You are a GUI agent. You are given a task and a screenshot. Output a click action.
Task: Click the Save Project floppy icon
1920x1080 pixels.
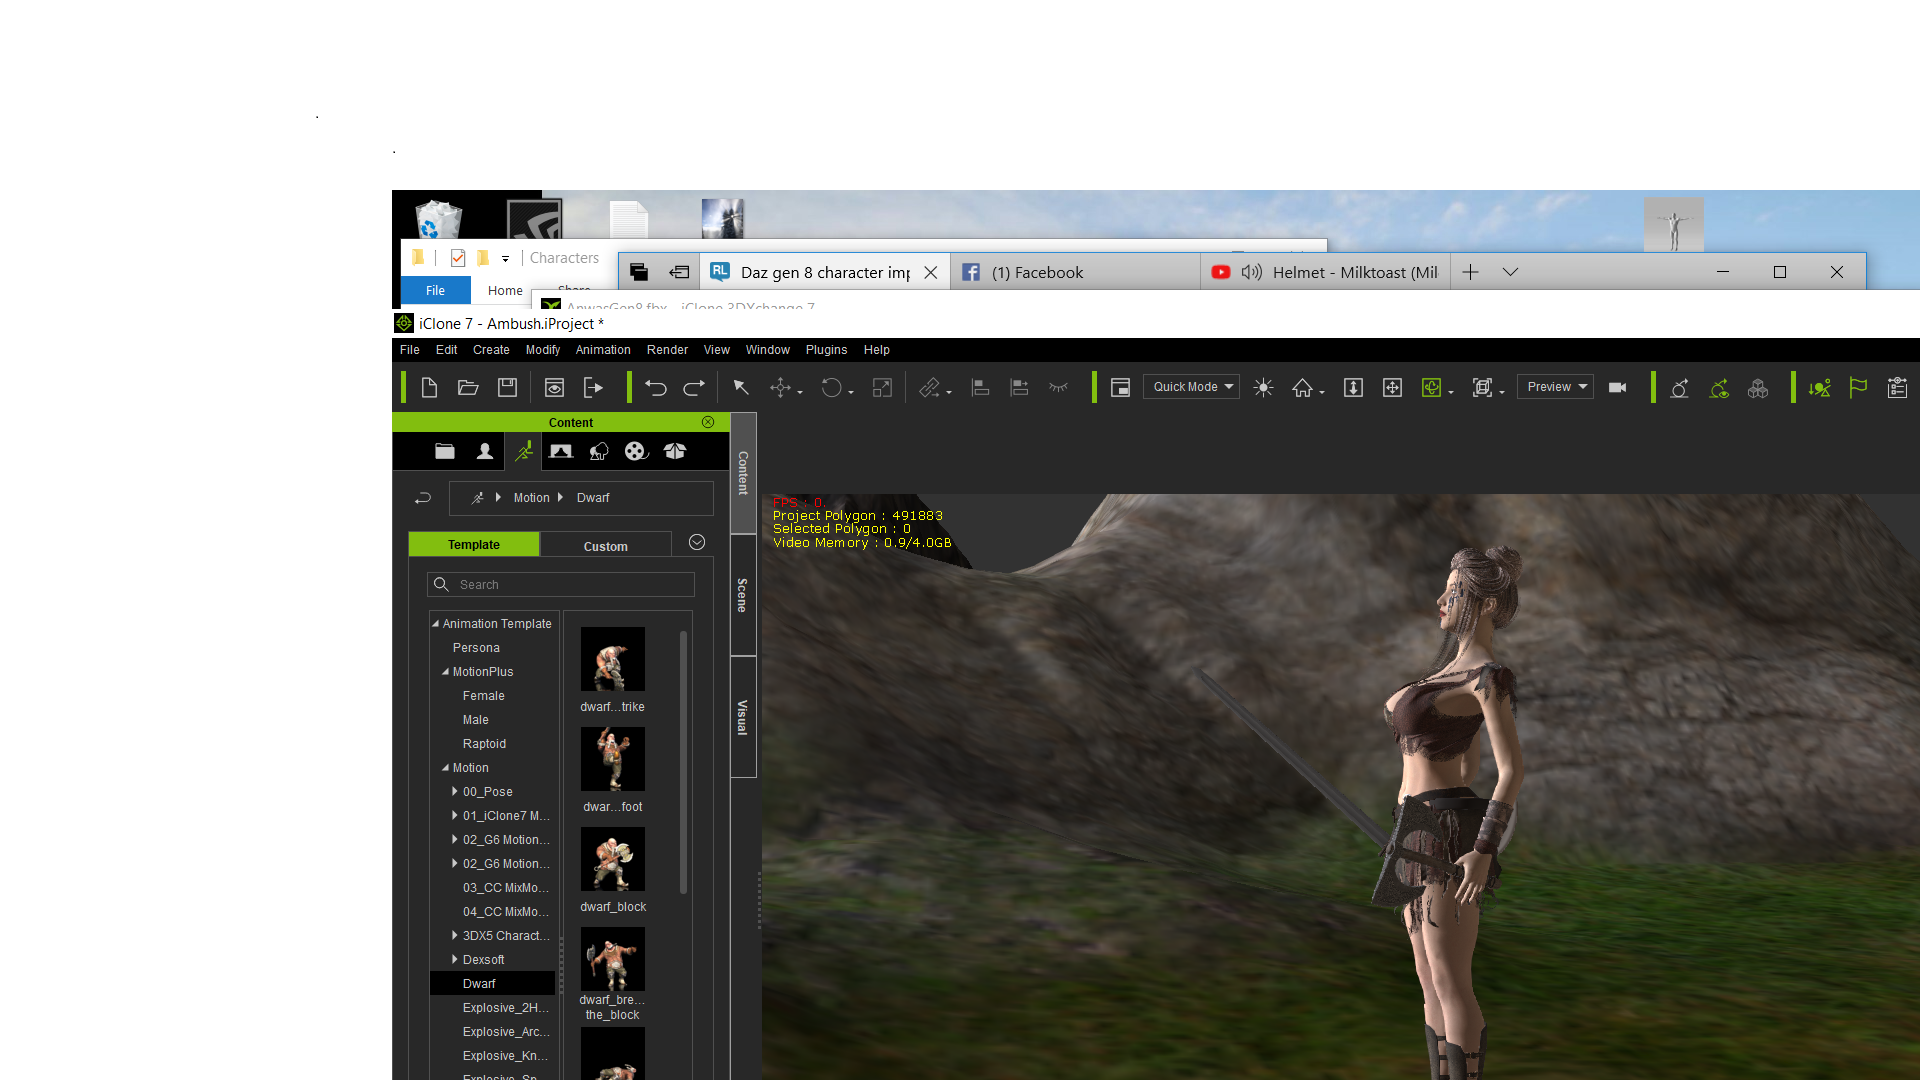click(x=507, y=388)
